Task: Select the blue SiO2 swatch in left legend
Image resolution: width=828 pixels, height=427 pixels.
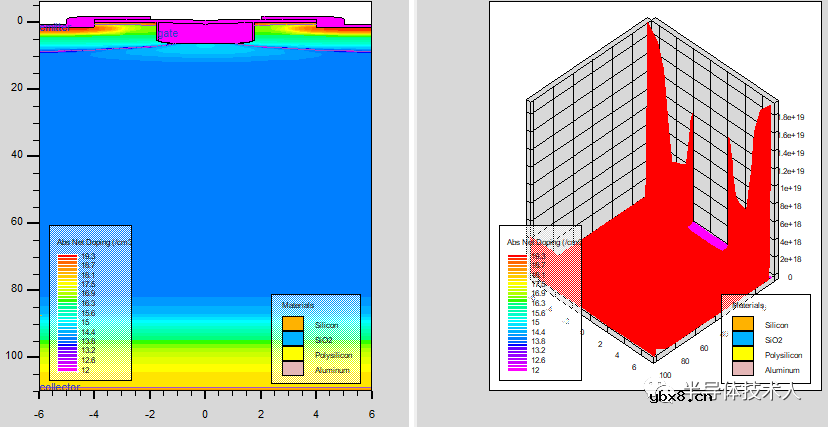Action: tap(292, 340)
